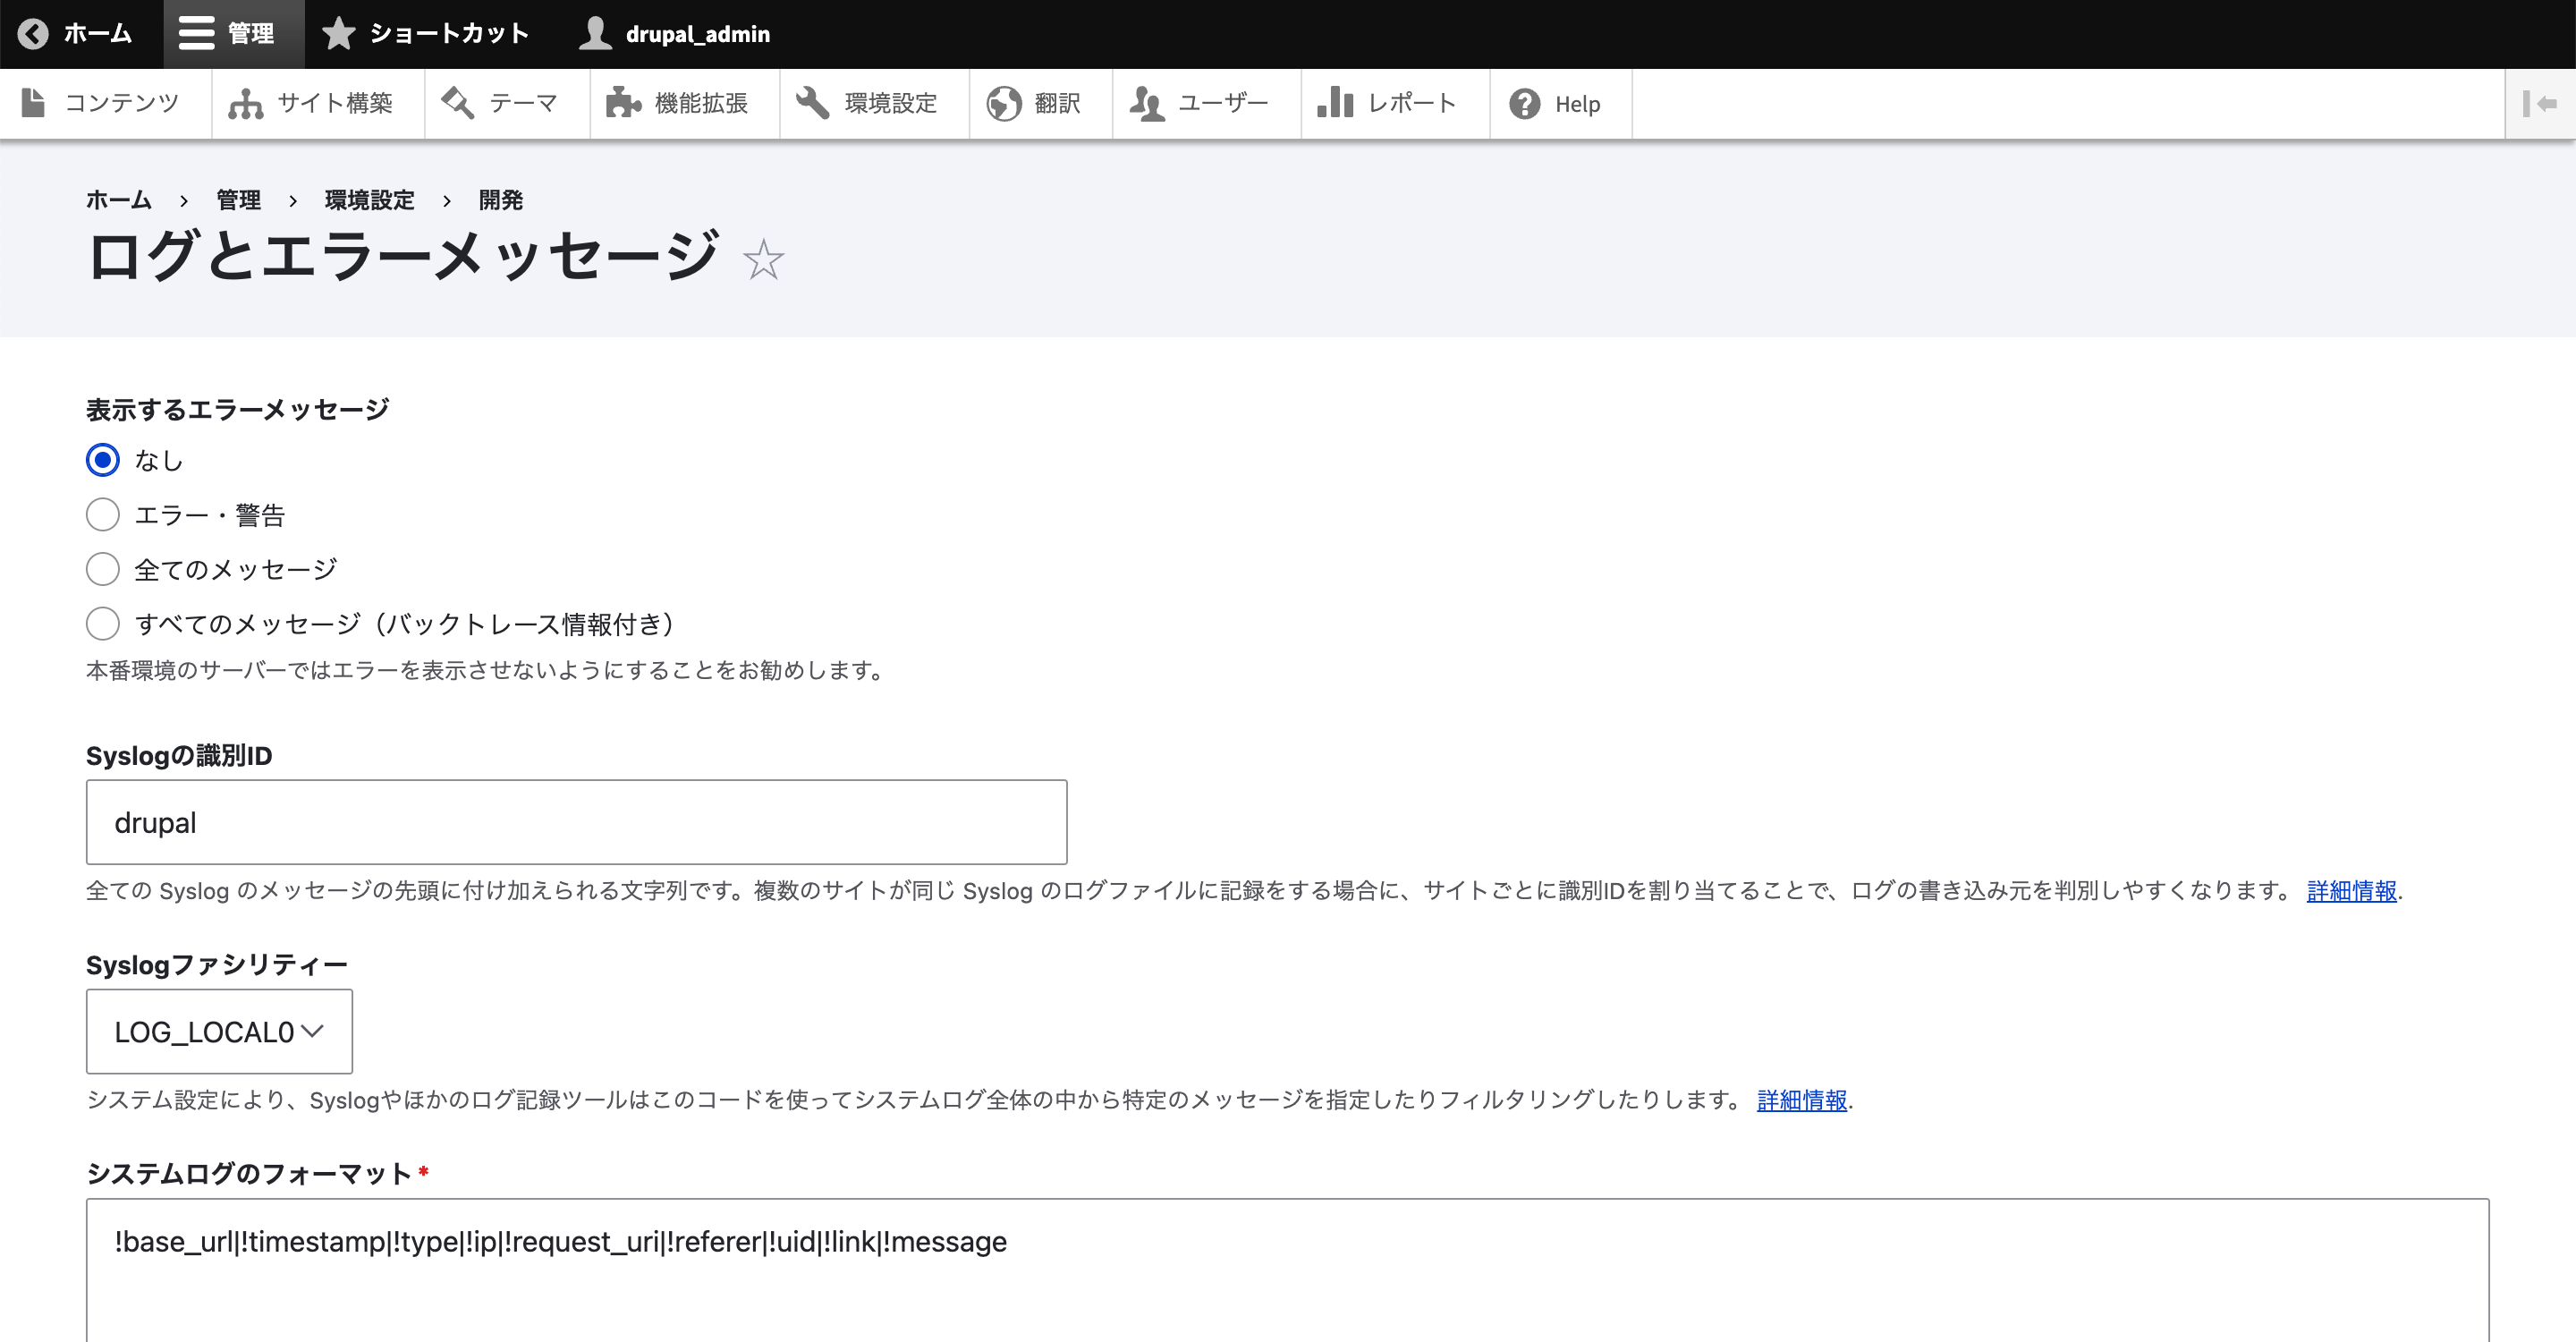The image size is (2576, 1342).
Task: Click the Help question mark icon
Action: point(1521,102)
